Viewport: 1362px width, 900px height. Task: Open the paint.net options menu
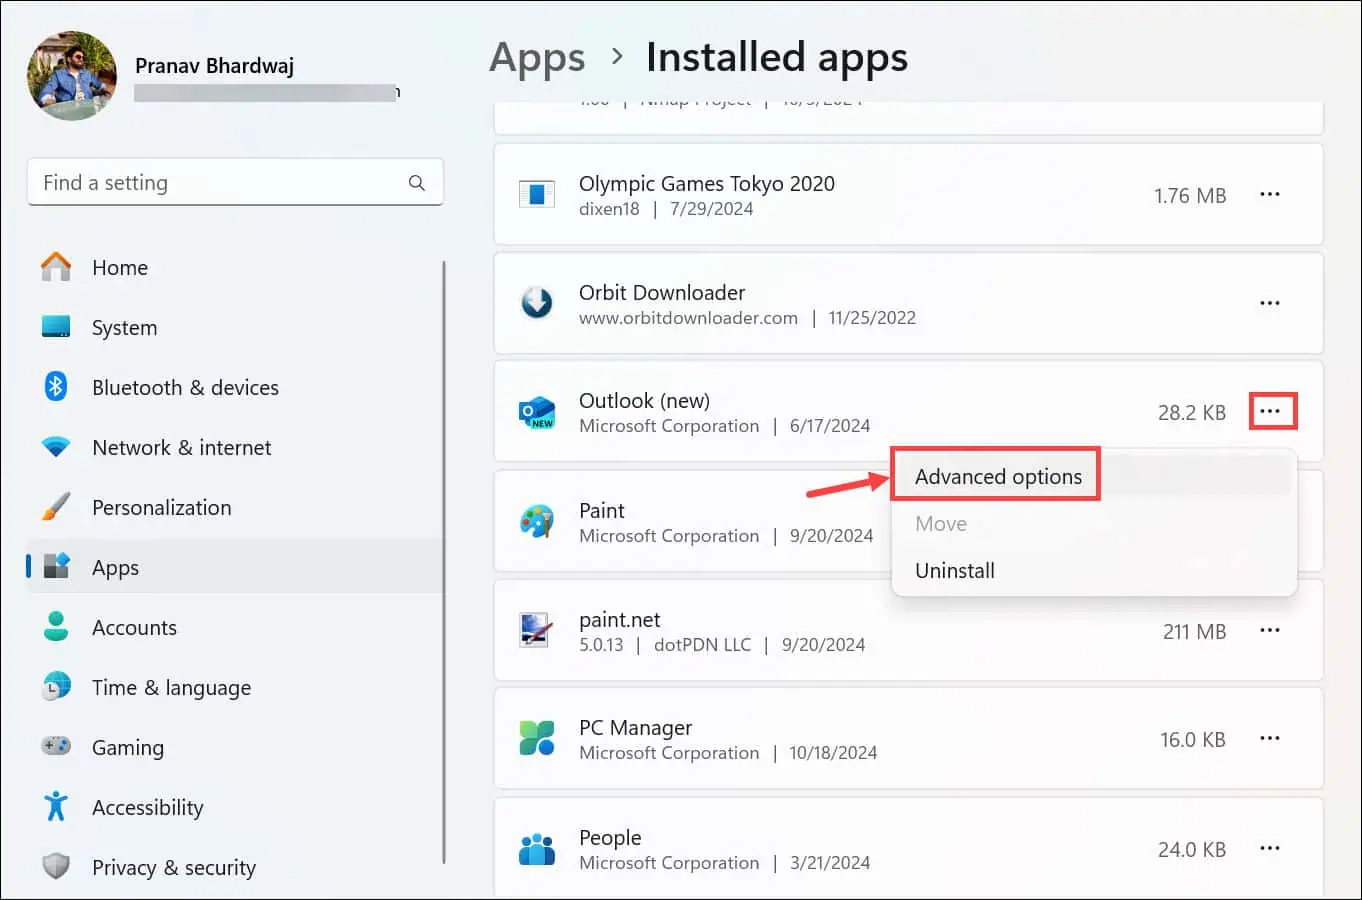coord(1270,630)
